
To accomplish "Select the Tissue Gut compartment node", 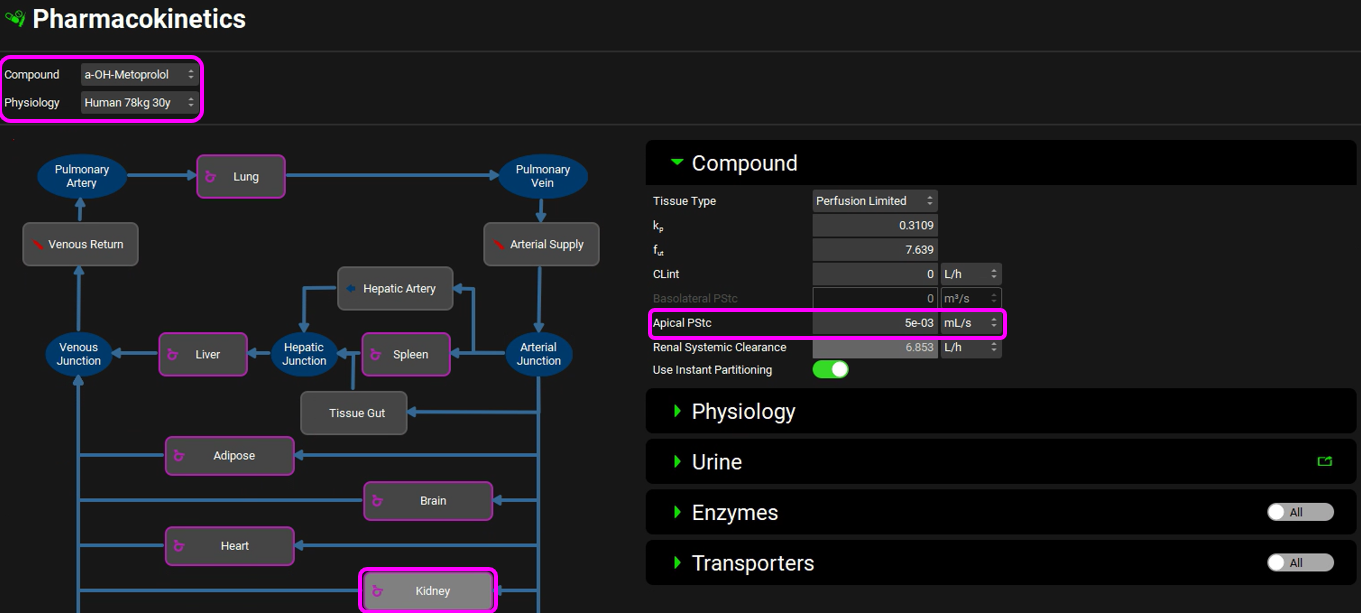I will click(355, 413).
